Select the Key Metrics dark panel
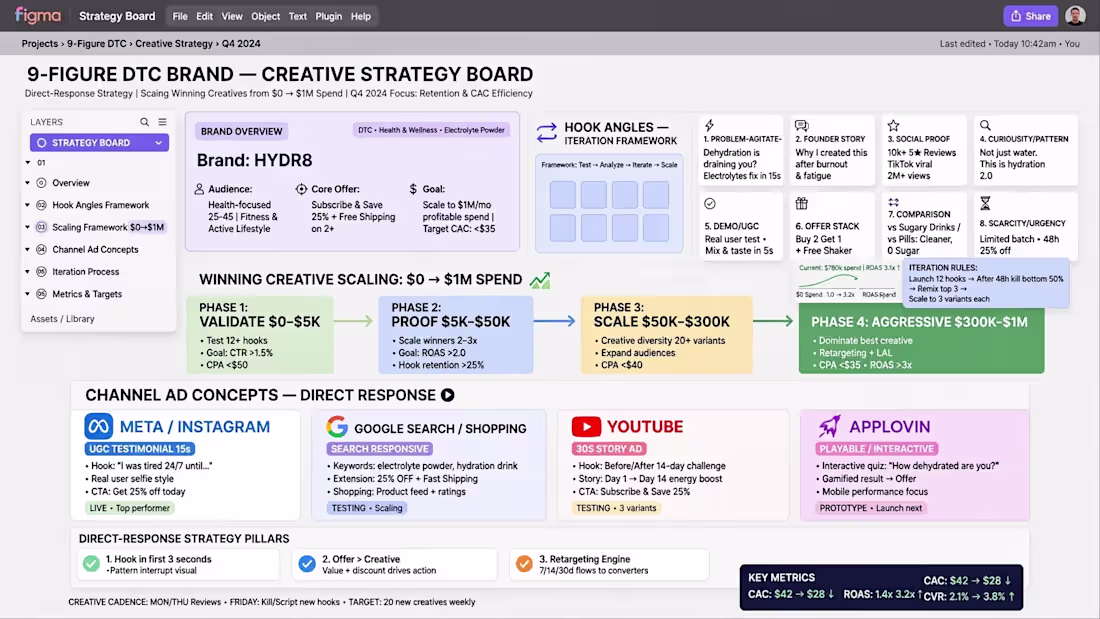Screen dimensions: 1100x619 coord(881,587)
